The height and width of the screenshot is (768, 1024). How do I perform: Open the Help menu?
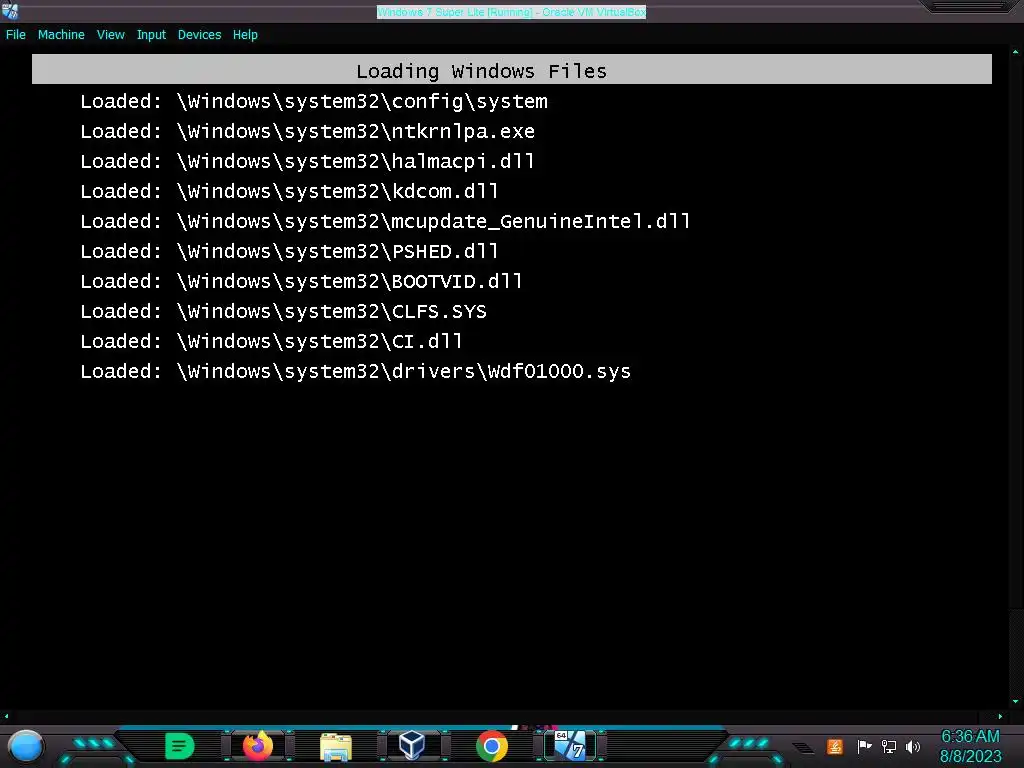click(x=245, y=35)
